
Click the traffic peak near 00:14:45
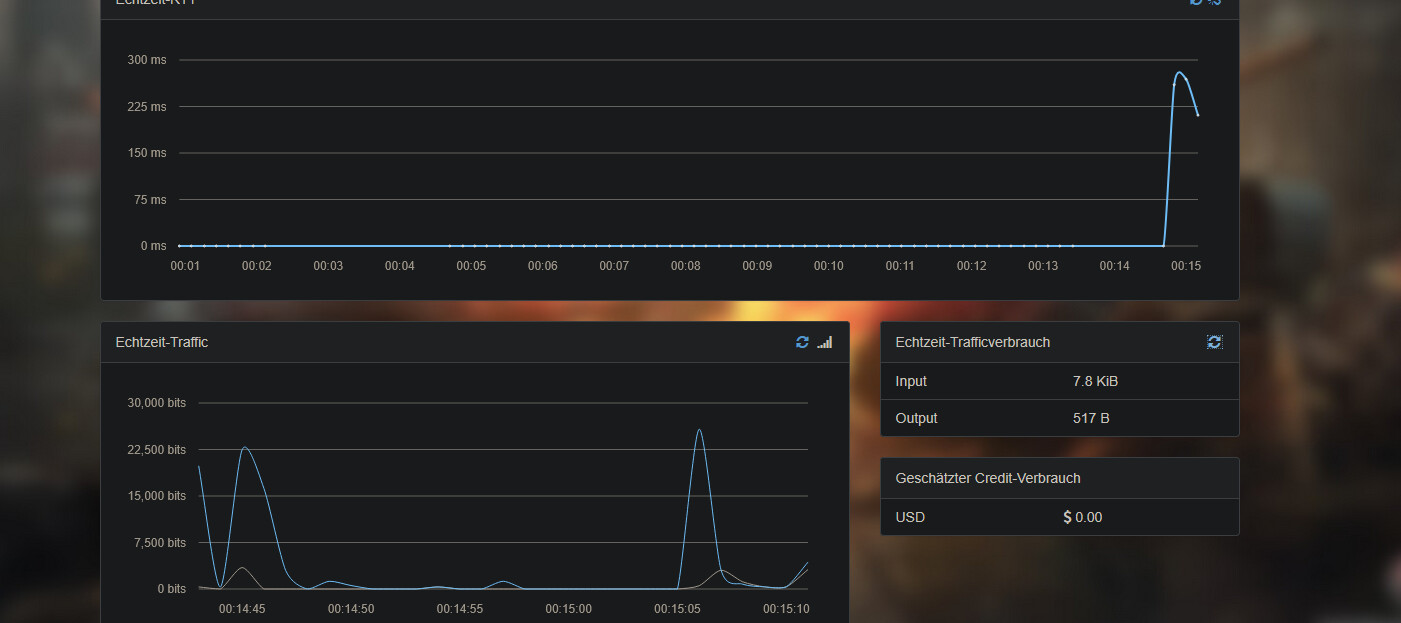coord(244,447)
